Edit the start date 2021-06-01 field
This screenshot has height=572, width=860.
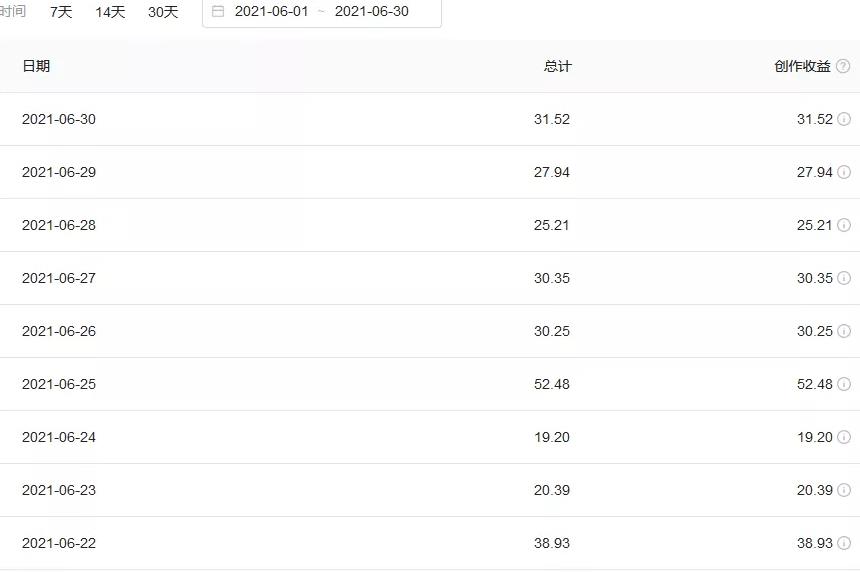[271, 12]
